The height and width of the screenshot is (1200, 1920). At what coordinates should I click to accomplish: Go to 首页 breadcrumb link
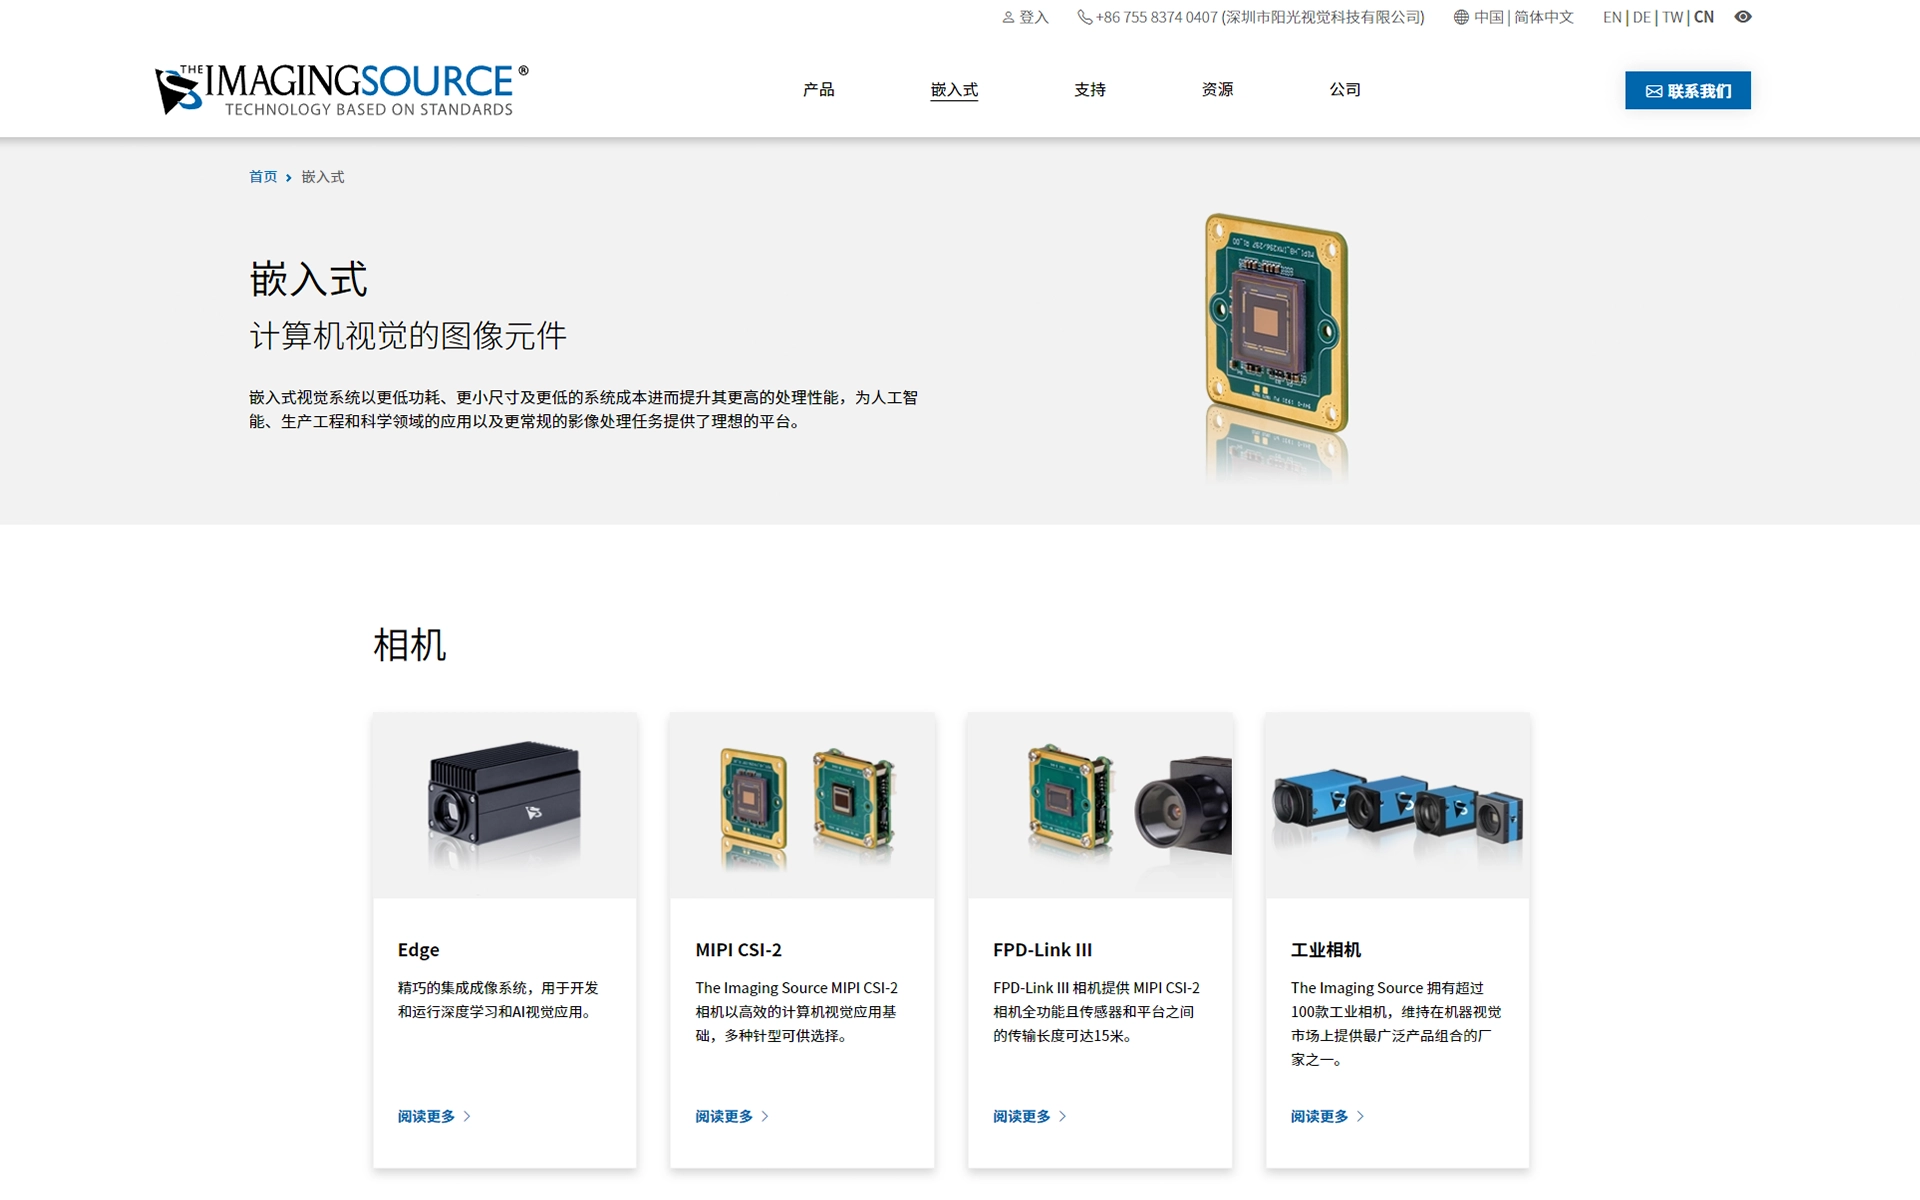pos(263,177)
